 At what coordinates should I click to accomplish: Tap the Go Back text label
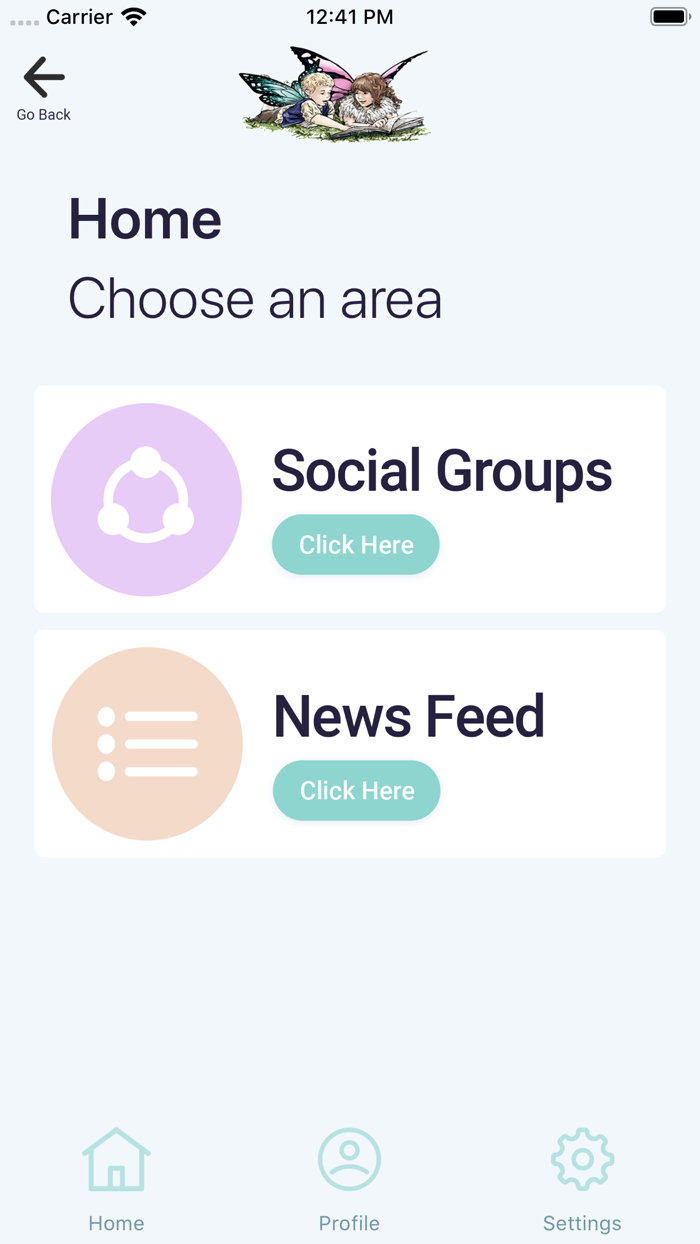pyautogui.click(x=44, y=115)
